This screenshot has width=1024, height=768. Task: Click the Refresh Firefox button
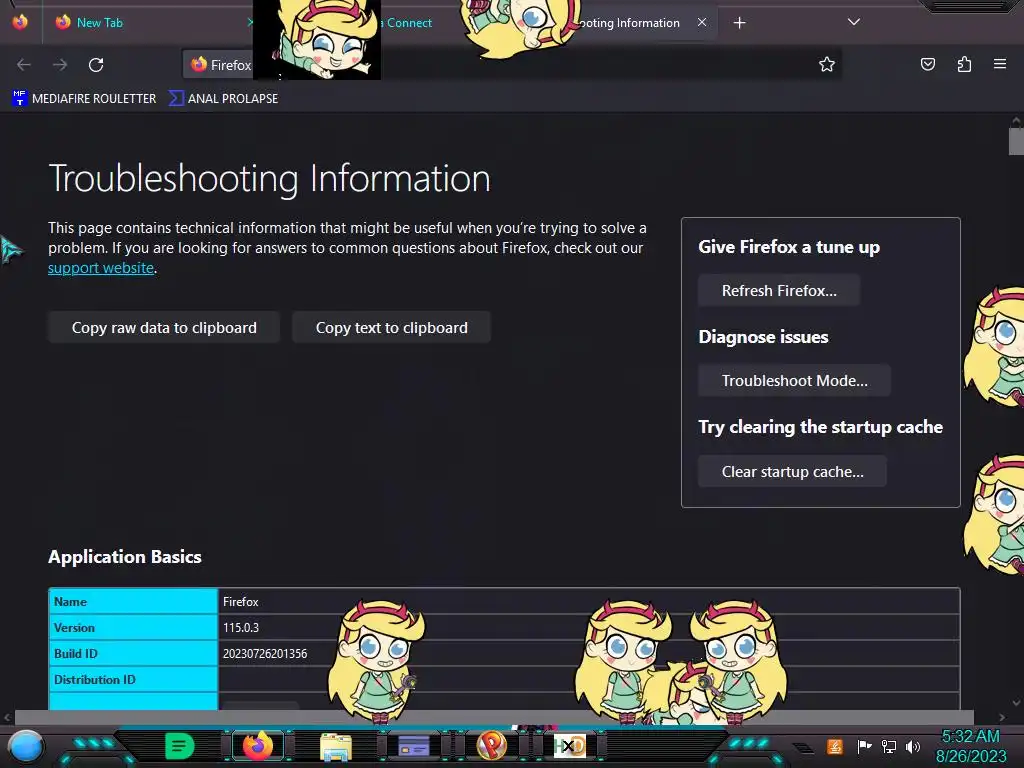[x=779, y=291]
